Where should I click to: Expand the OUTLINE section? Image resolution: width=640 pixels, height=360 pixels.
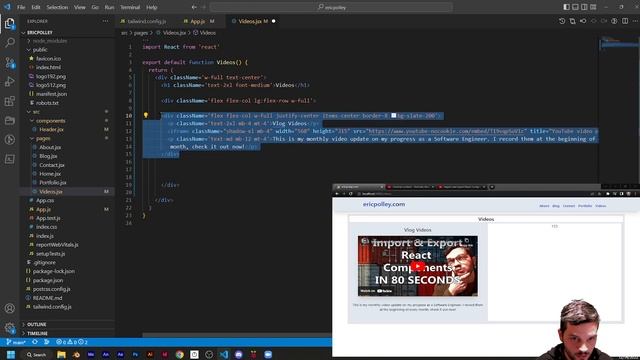coord(67,324)
